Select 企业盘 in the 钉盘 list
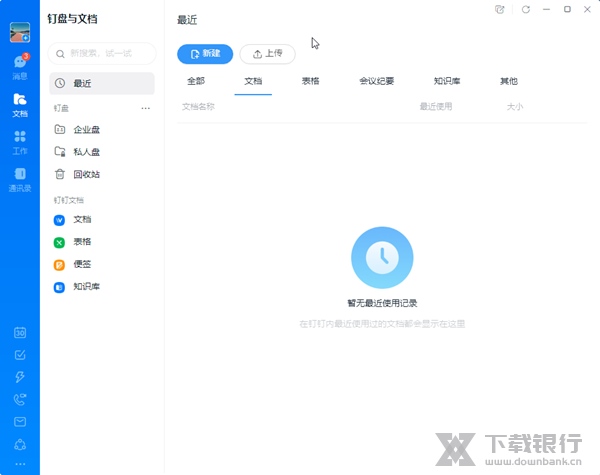 point(87,130)
